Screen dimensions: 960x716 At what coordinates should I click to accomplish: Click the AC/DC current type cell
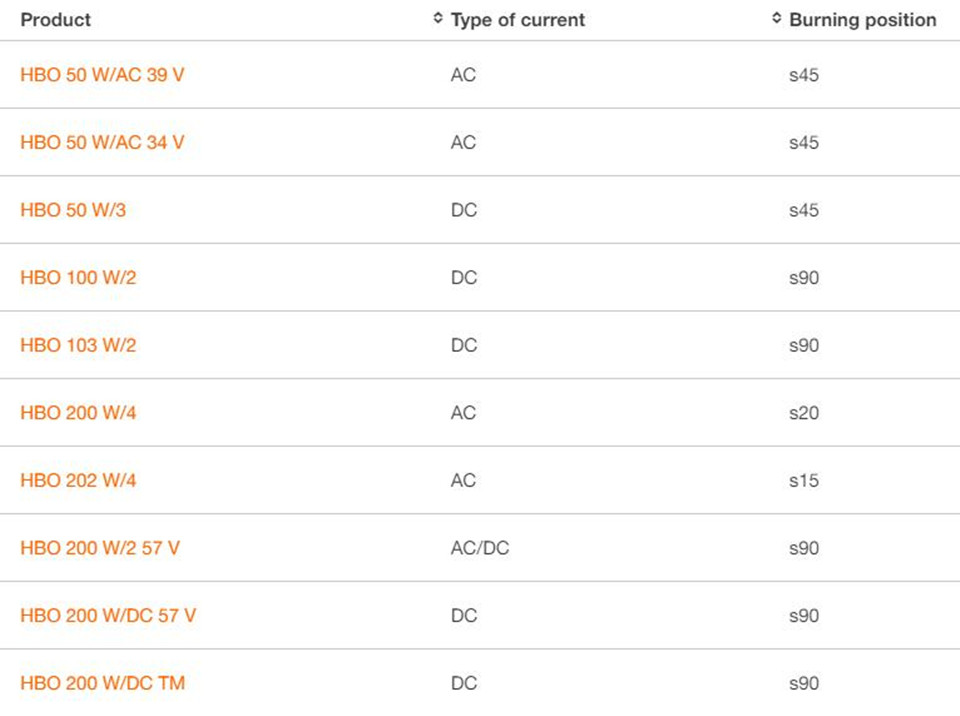[480, 548]
